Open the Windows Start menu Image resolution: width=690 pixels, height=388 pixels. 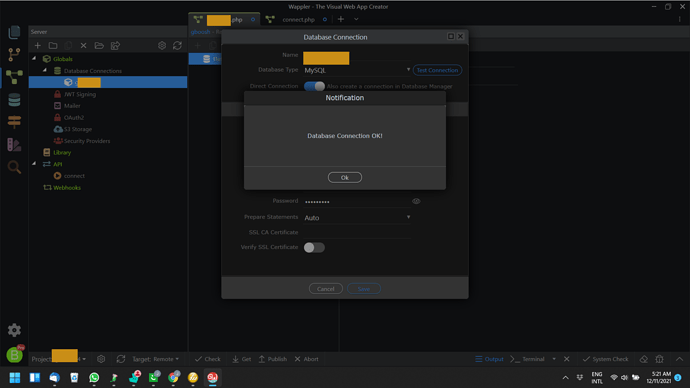15,377
